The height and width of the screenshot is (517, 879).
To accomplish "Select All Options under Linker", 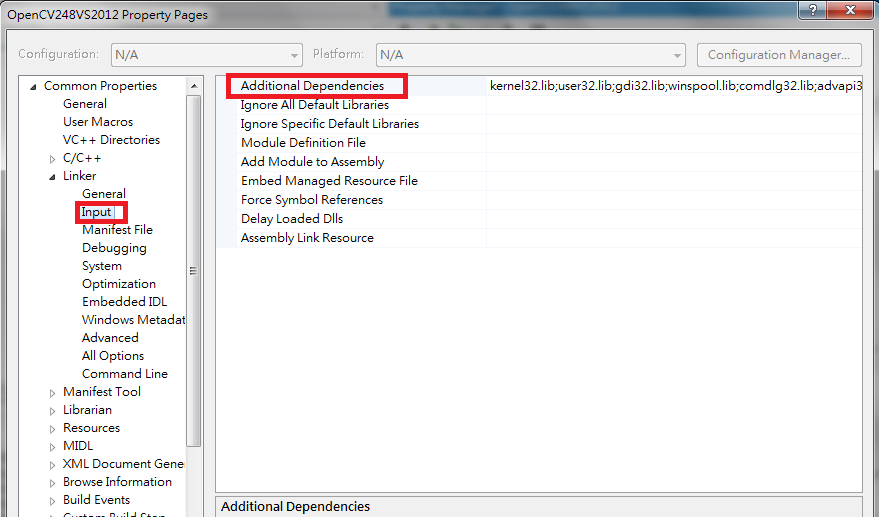I will point(113,356).
